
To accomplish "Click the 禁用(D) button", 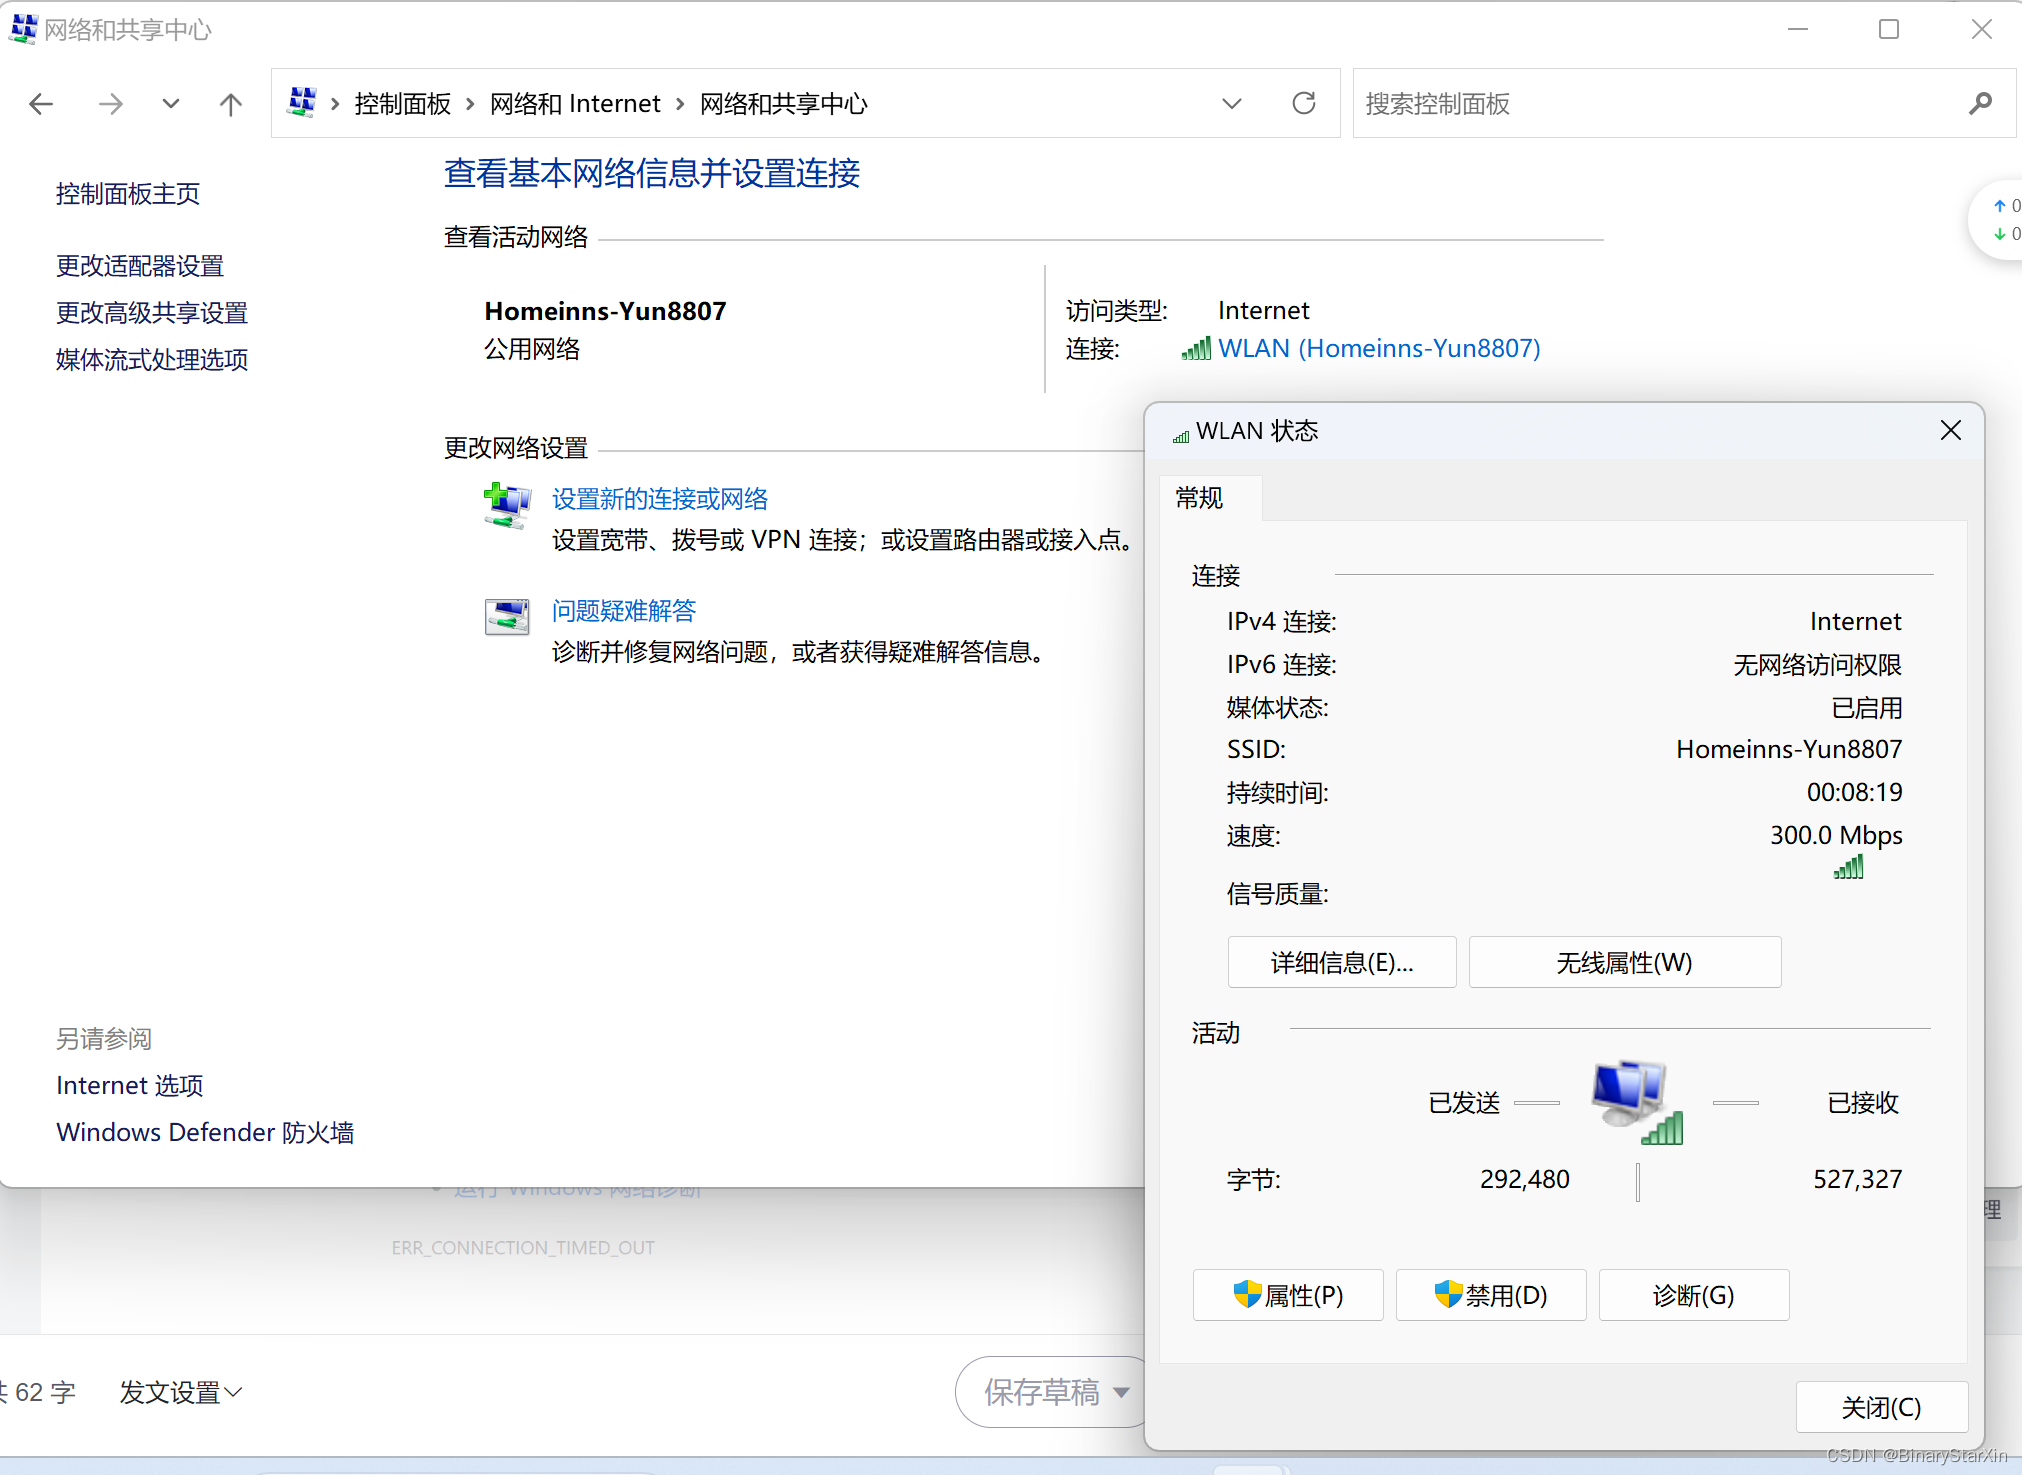I will [x=1490, y=1295].
